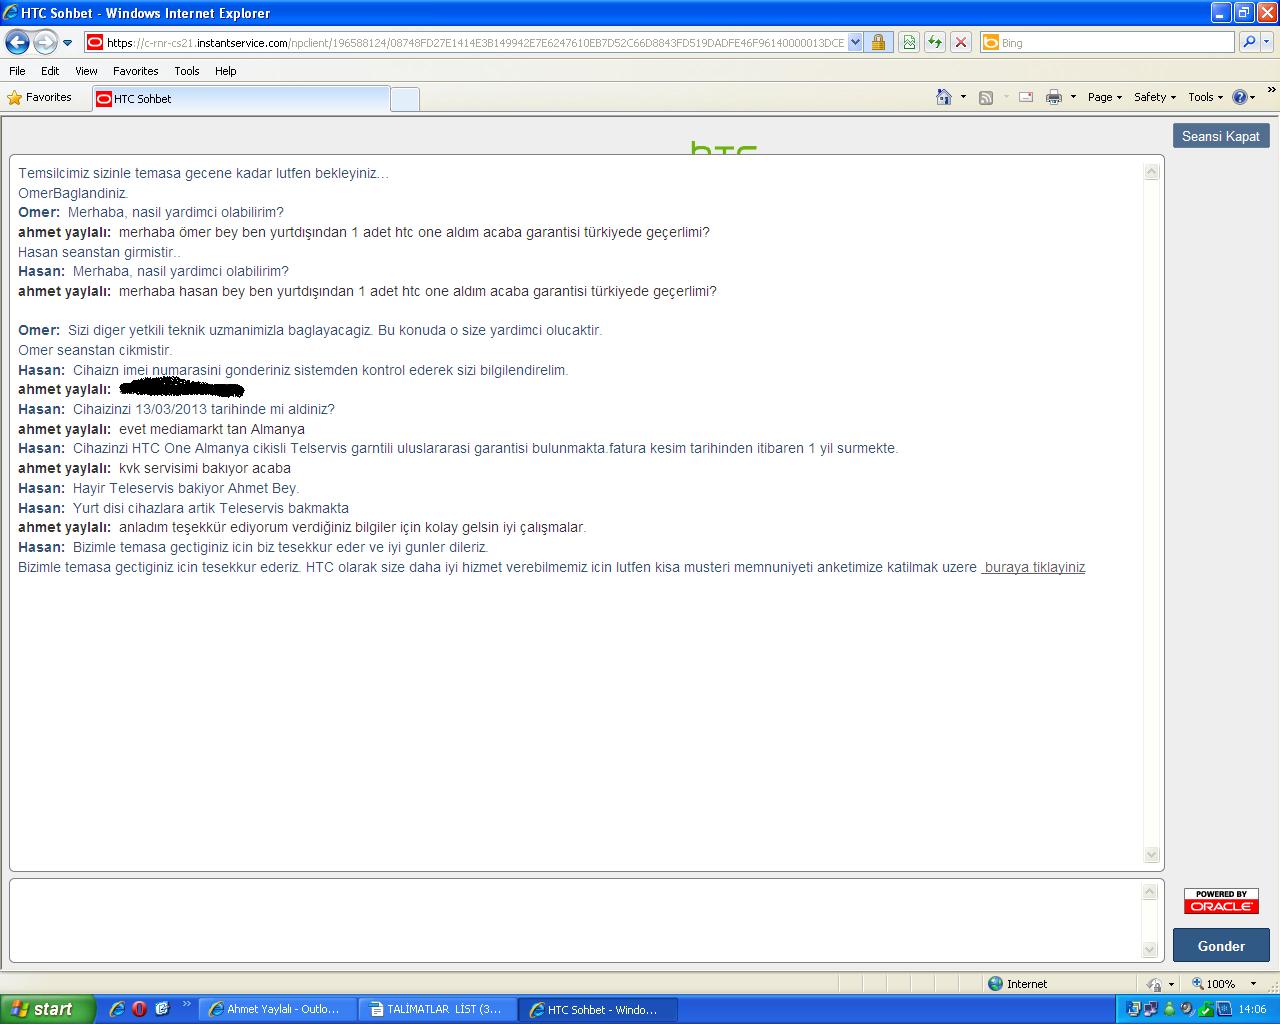Open the Safety command bar dropdown
Screen dimensions: 1280x1024
pos(1155,97)
